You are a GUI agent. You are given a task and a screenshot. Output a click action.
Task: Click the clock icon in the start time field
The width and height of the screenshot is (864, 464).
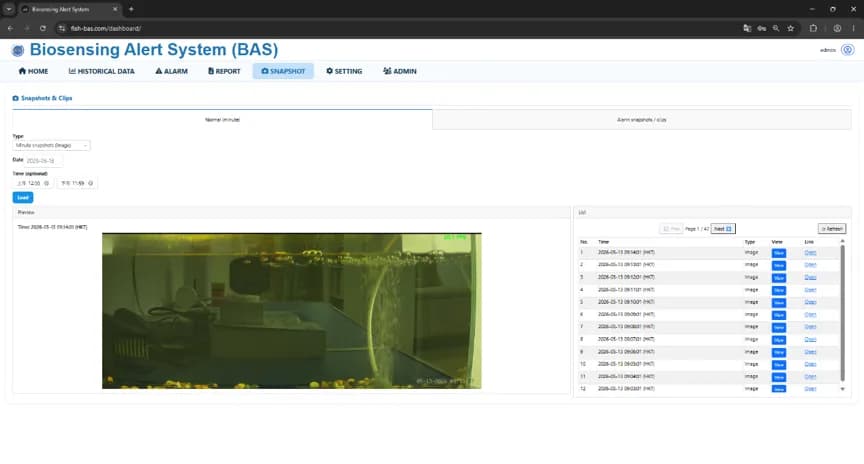click(x=46, y=183)
